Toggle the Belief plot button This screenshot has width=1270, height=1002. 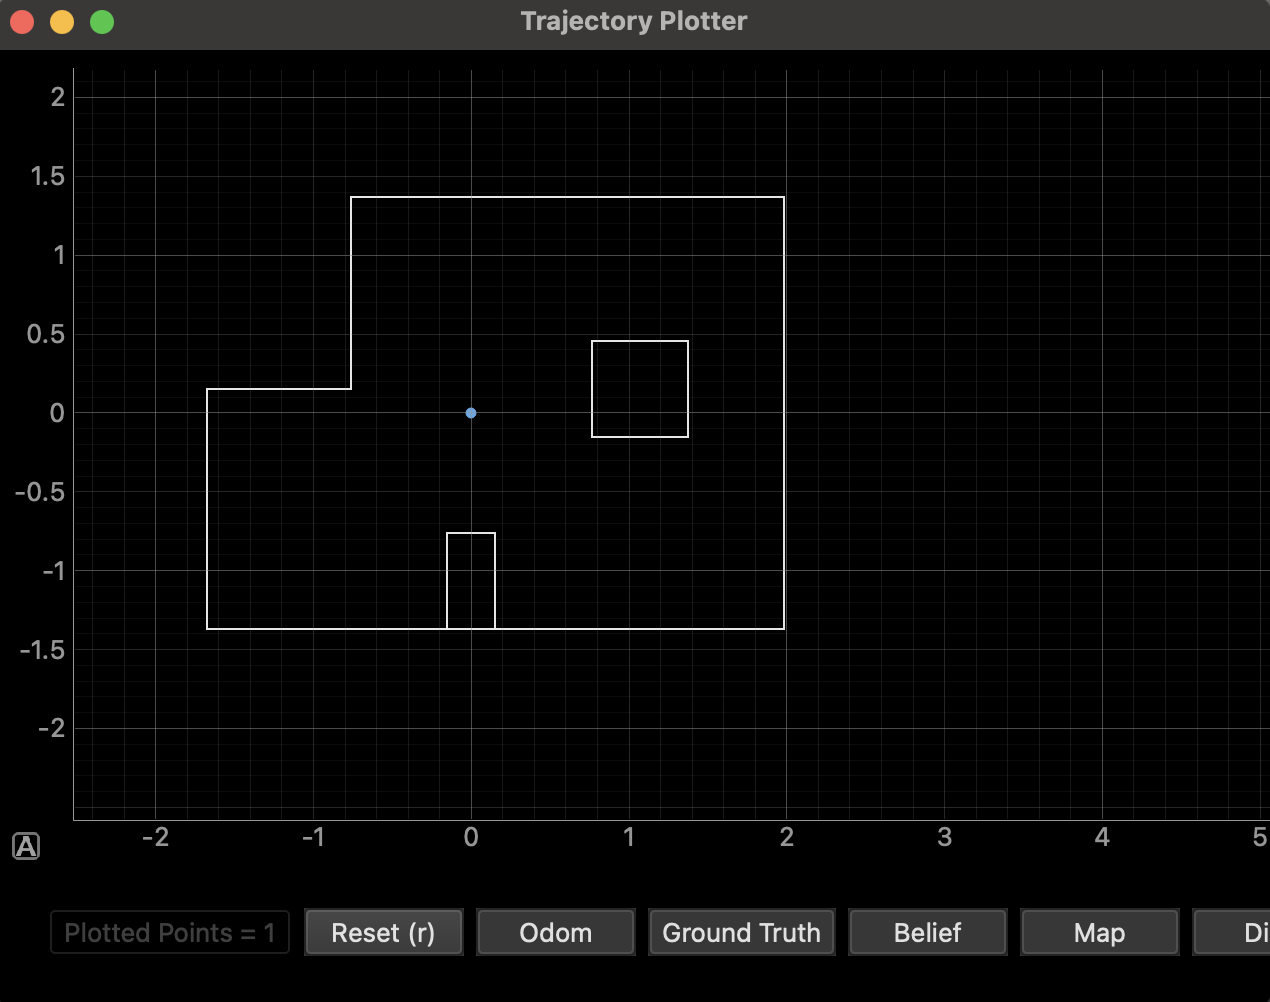click(928, 933)
